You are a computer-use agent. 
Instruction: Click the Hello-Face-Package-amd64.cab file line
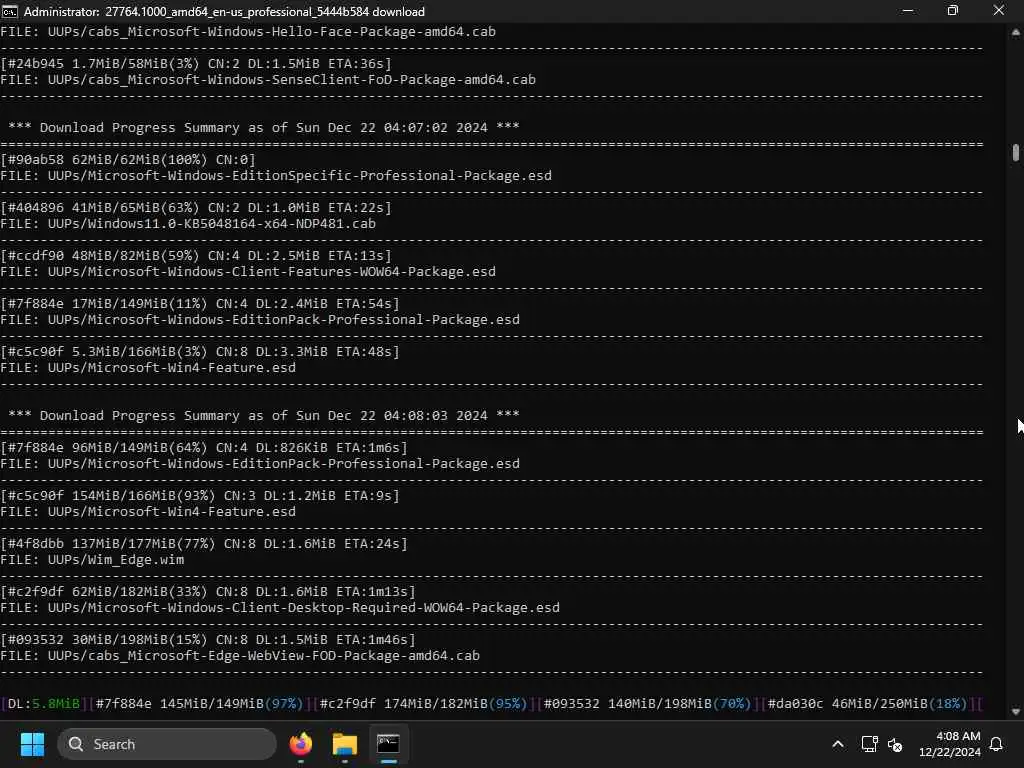tap(248, 31)
